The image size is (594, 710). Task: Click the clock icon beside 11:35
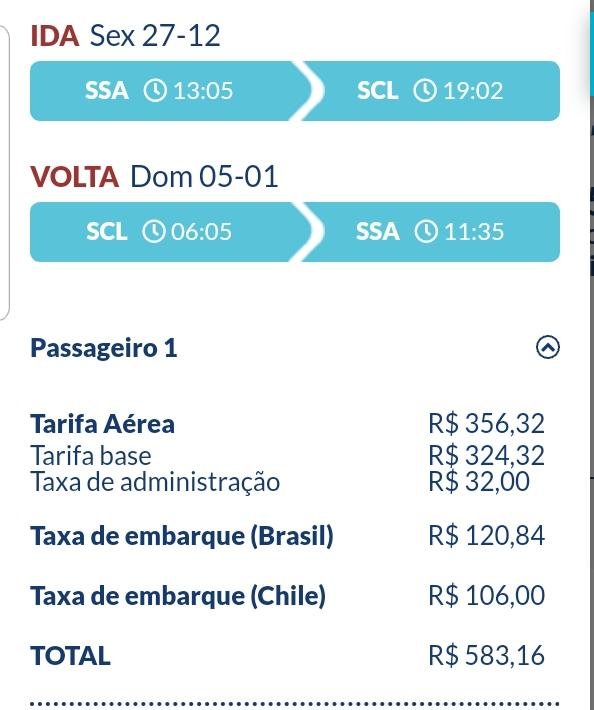click(x=426, y=231)
